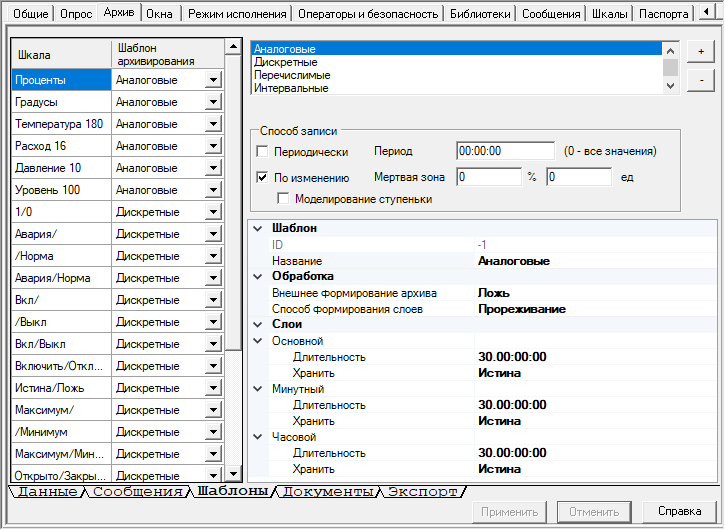Image resolution: width=725 pixels, height=530 pixels.
Task: Switch to Библиотеки tab
Action: tap(480, 13)
